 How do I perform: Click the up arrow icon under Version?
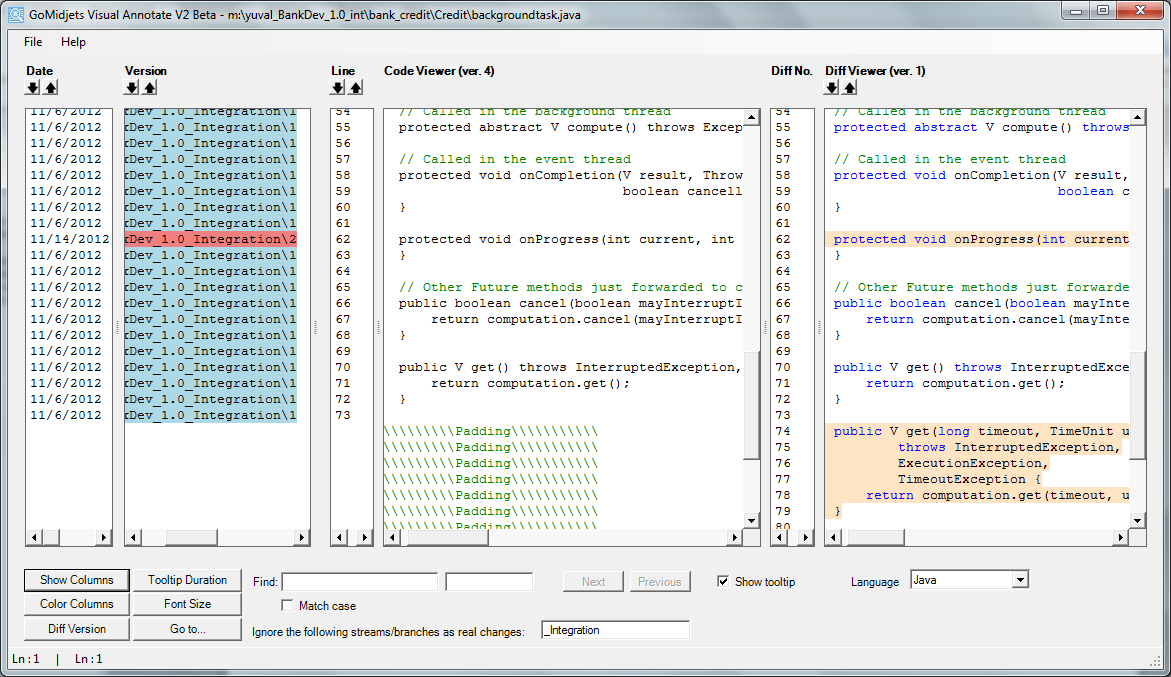(x=150, y=88)
